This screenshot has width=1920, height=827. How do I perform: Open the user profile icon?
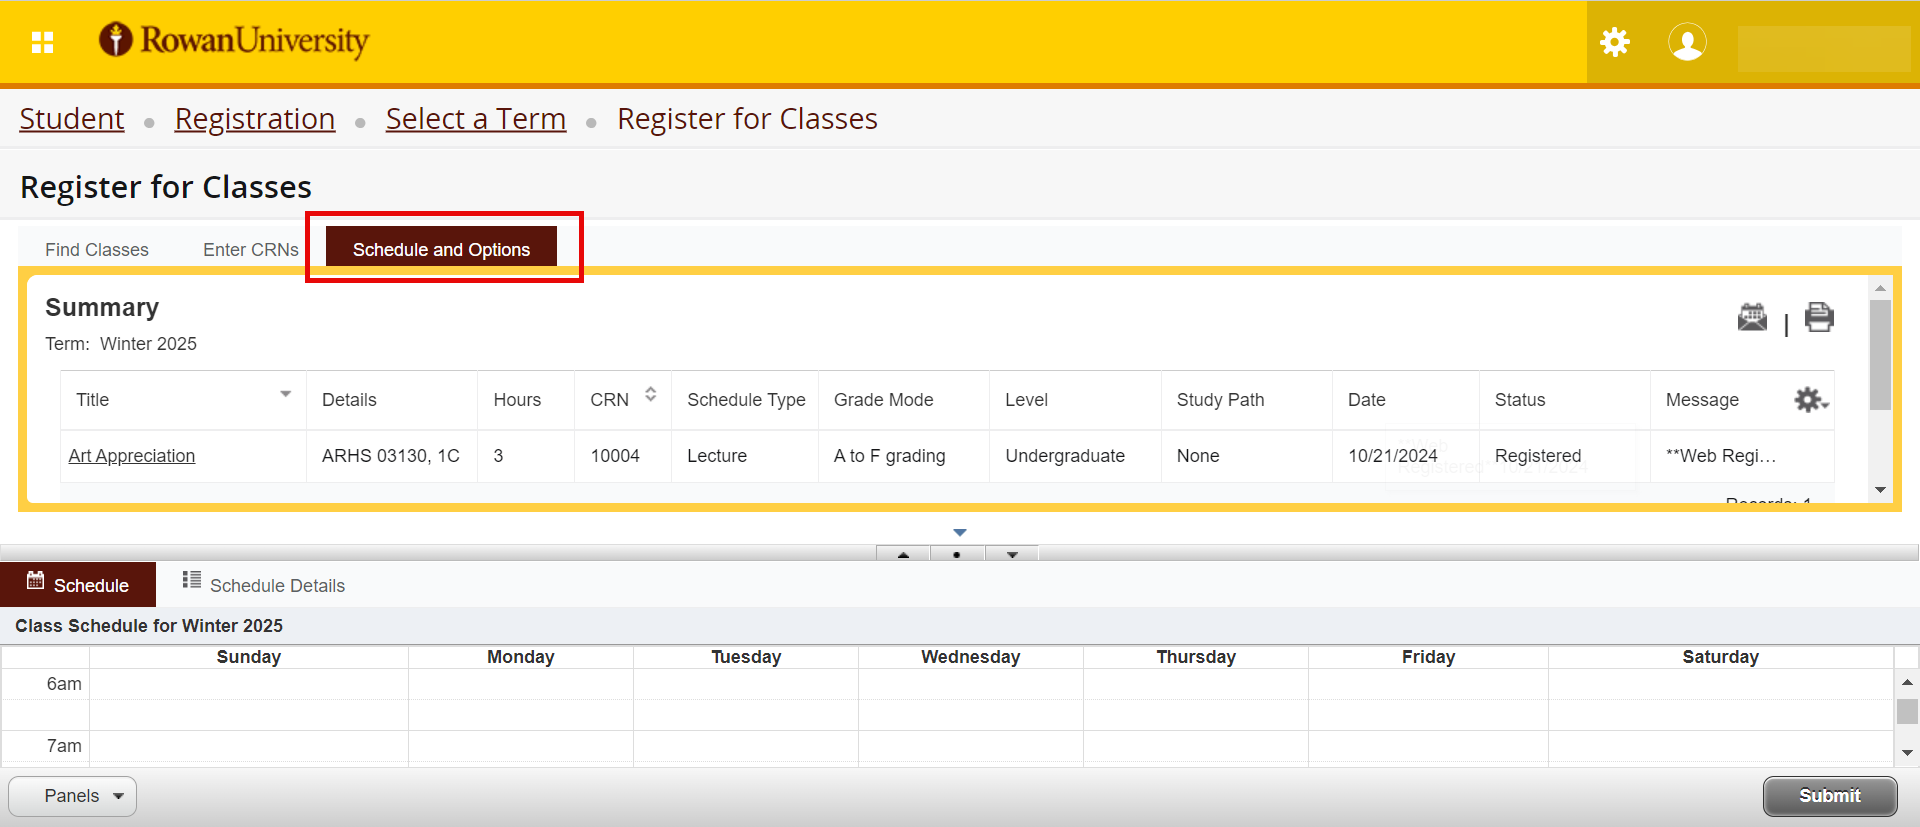[1687, 42]
